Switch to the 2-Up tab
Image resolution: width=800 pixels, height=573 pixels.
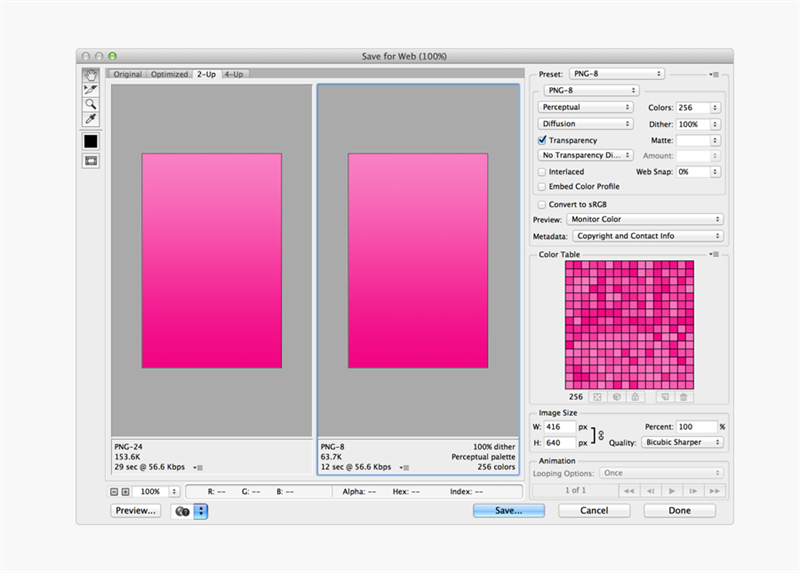point(206,74)
